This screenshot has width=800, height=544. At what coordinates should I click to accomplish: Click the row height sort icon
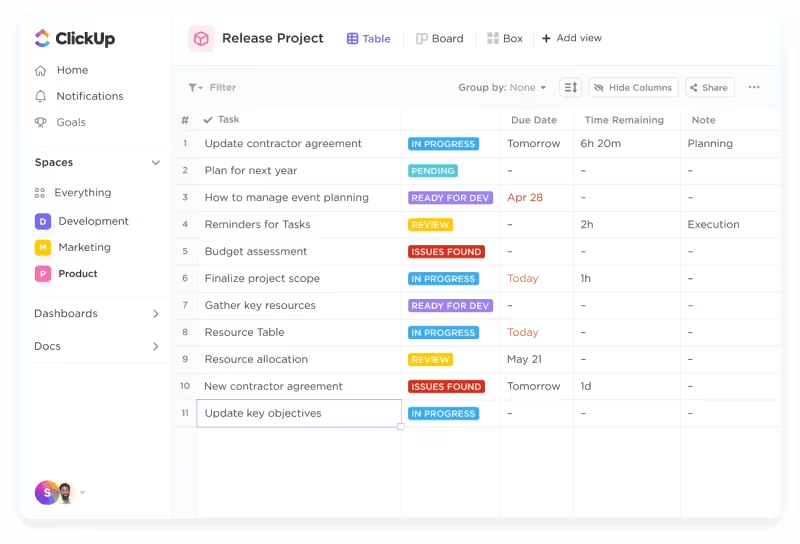coord(570,88)
